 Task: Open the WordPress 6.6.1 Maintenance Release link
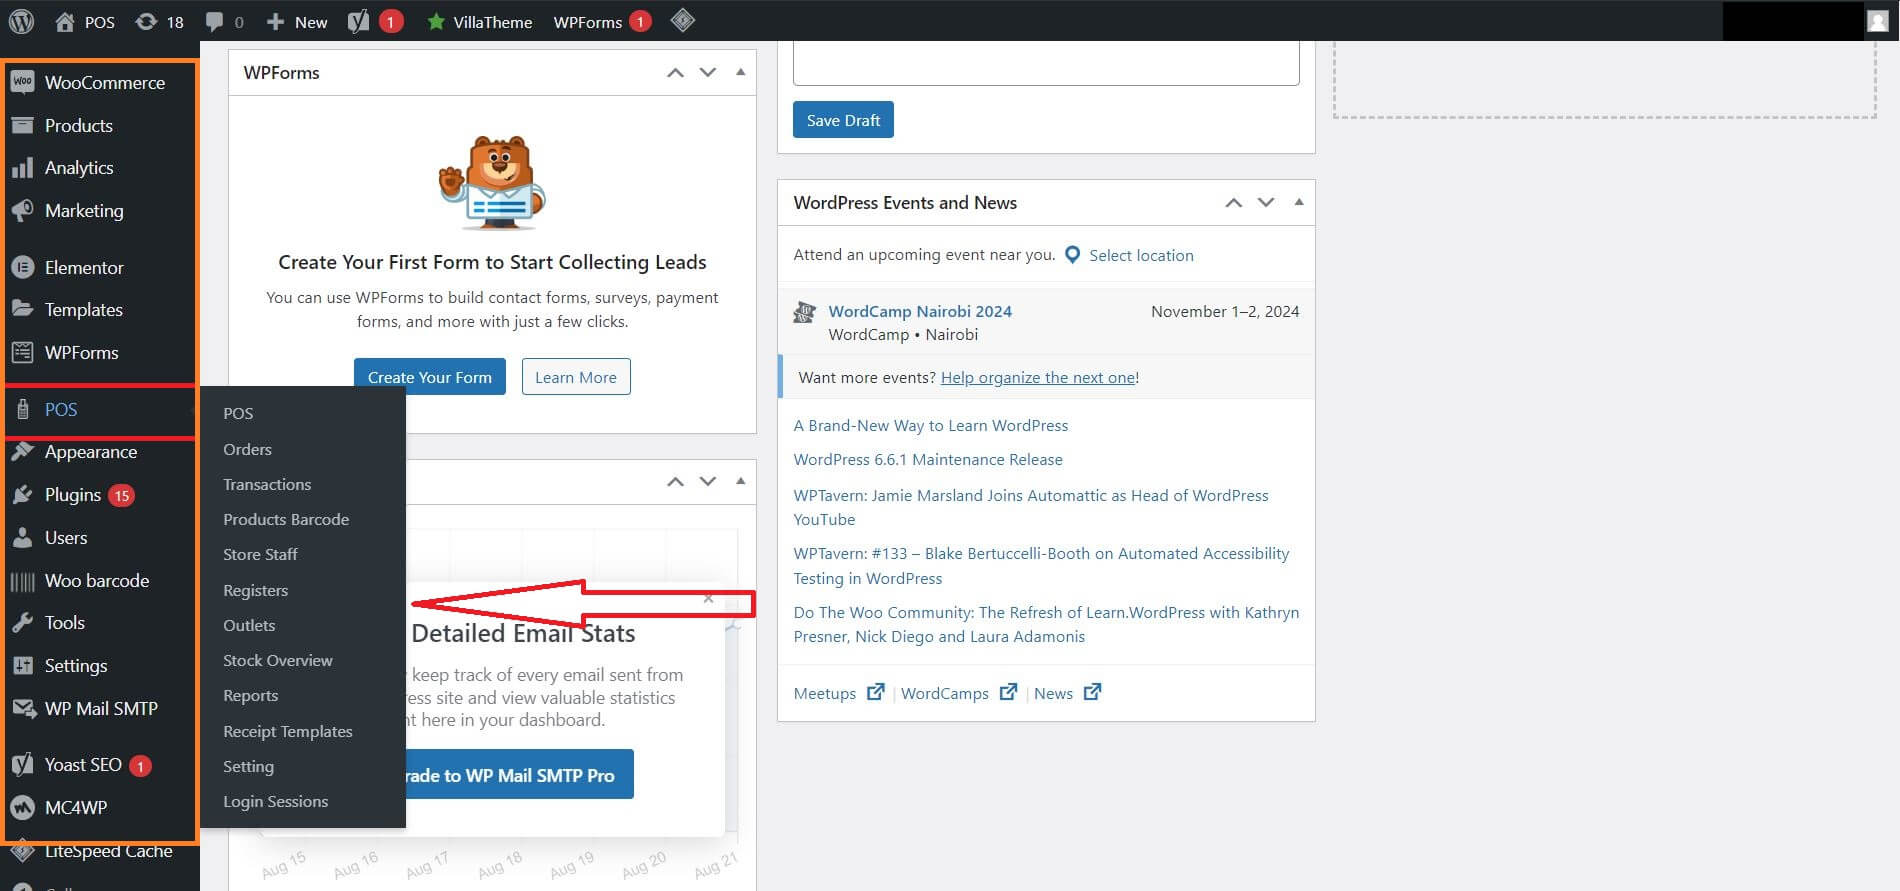tap(928, 459)
